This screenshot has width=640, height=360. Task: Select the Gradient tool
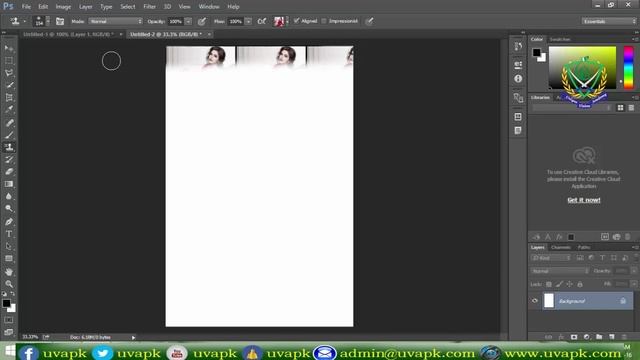[x=9, y=184]
